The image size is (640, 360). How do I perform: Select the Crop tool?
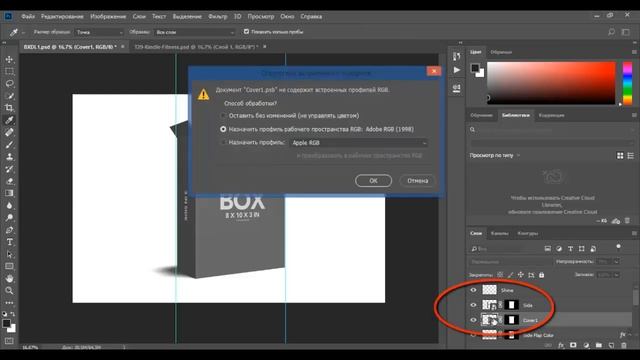9,108
